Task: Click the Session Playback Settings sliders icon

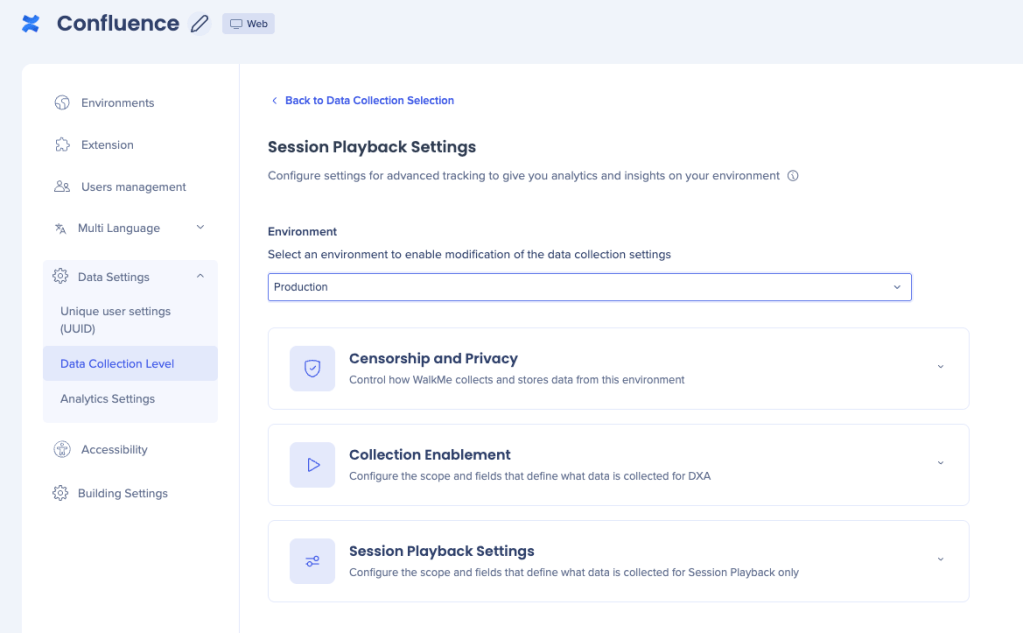Action: coord(312,561)
